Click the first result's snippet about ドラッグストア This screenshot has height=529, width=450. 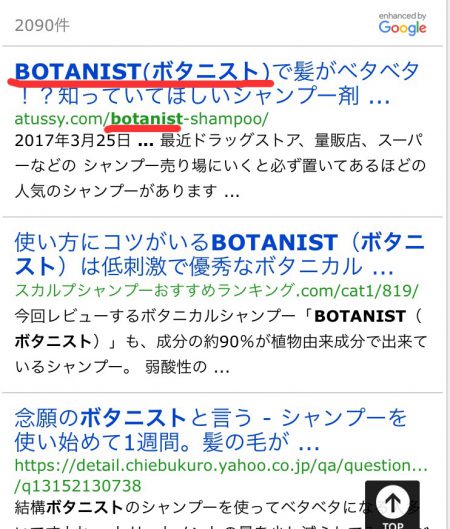[220, 166]
